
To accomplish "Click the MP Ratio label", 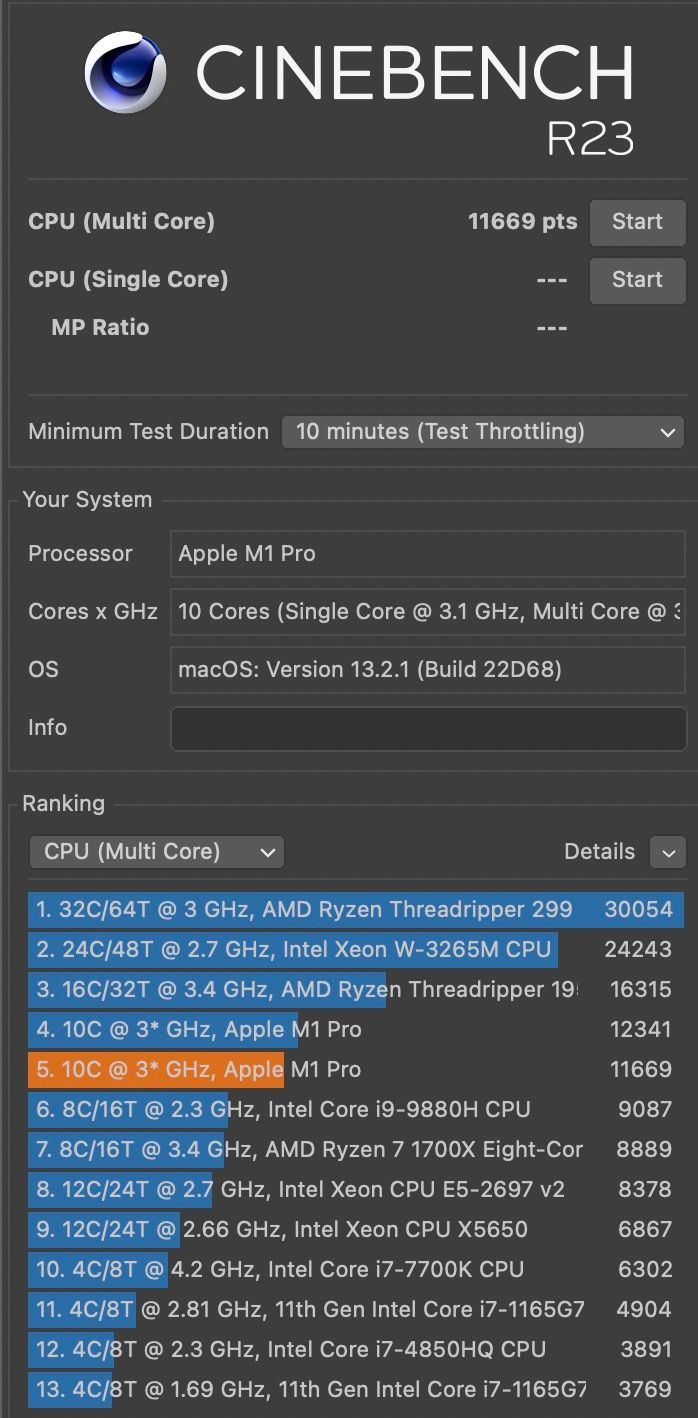I will pos(100,327).
